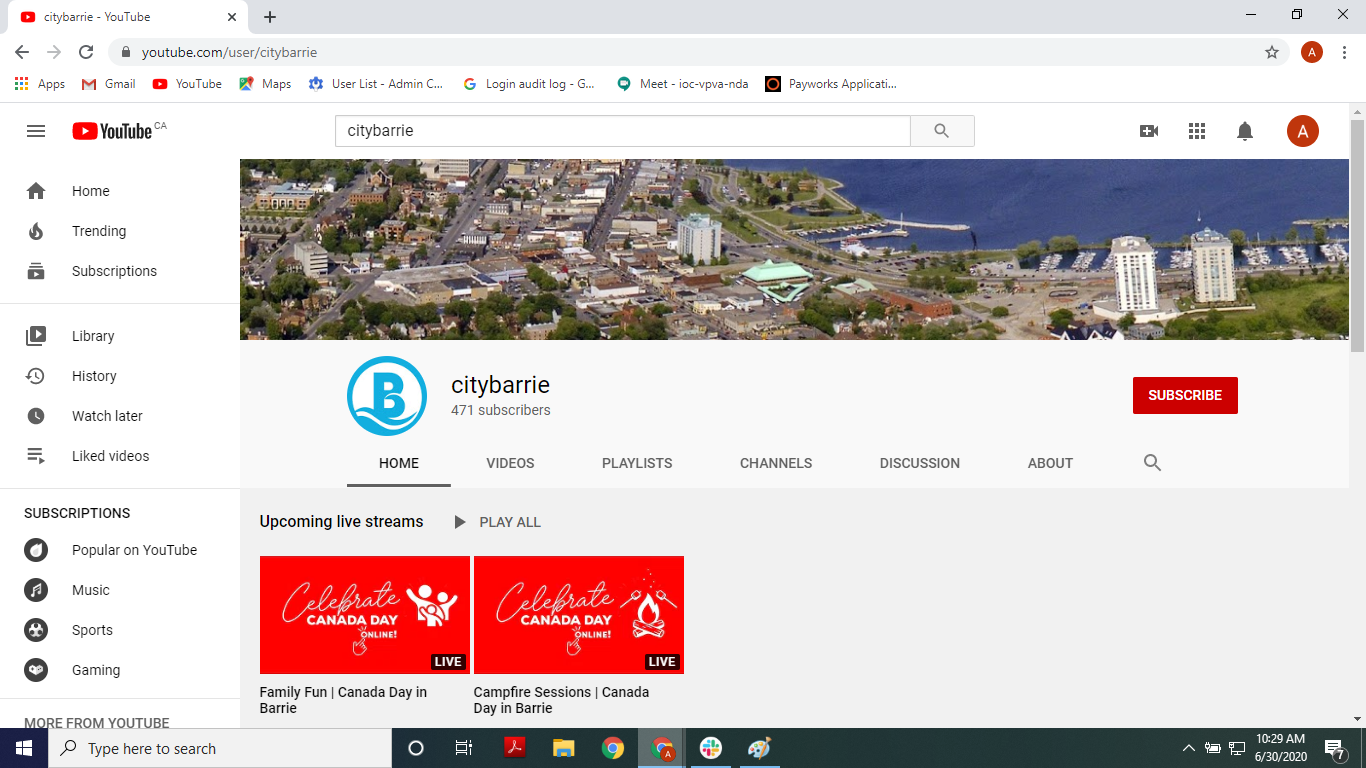Open Music under Subscriptions
Viewport: 1366px width, 768px height.
pos(120,590)
